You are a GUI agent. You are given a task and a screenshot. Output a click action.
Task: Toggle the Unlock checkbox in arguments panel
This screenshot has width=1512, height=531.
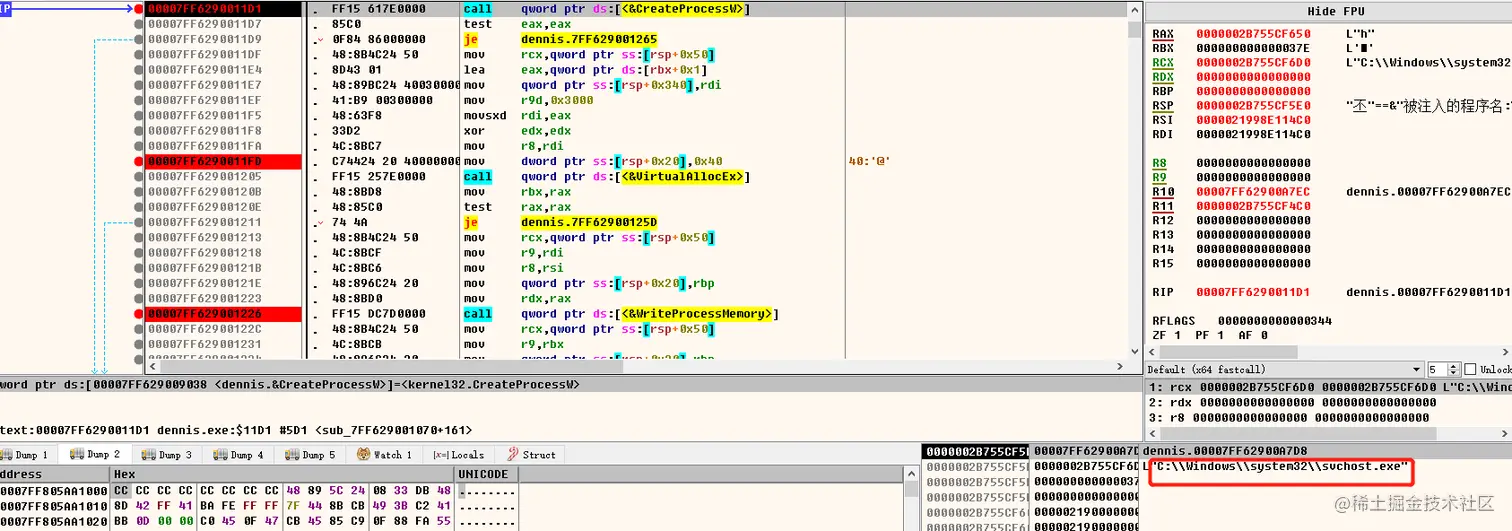1470,369
